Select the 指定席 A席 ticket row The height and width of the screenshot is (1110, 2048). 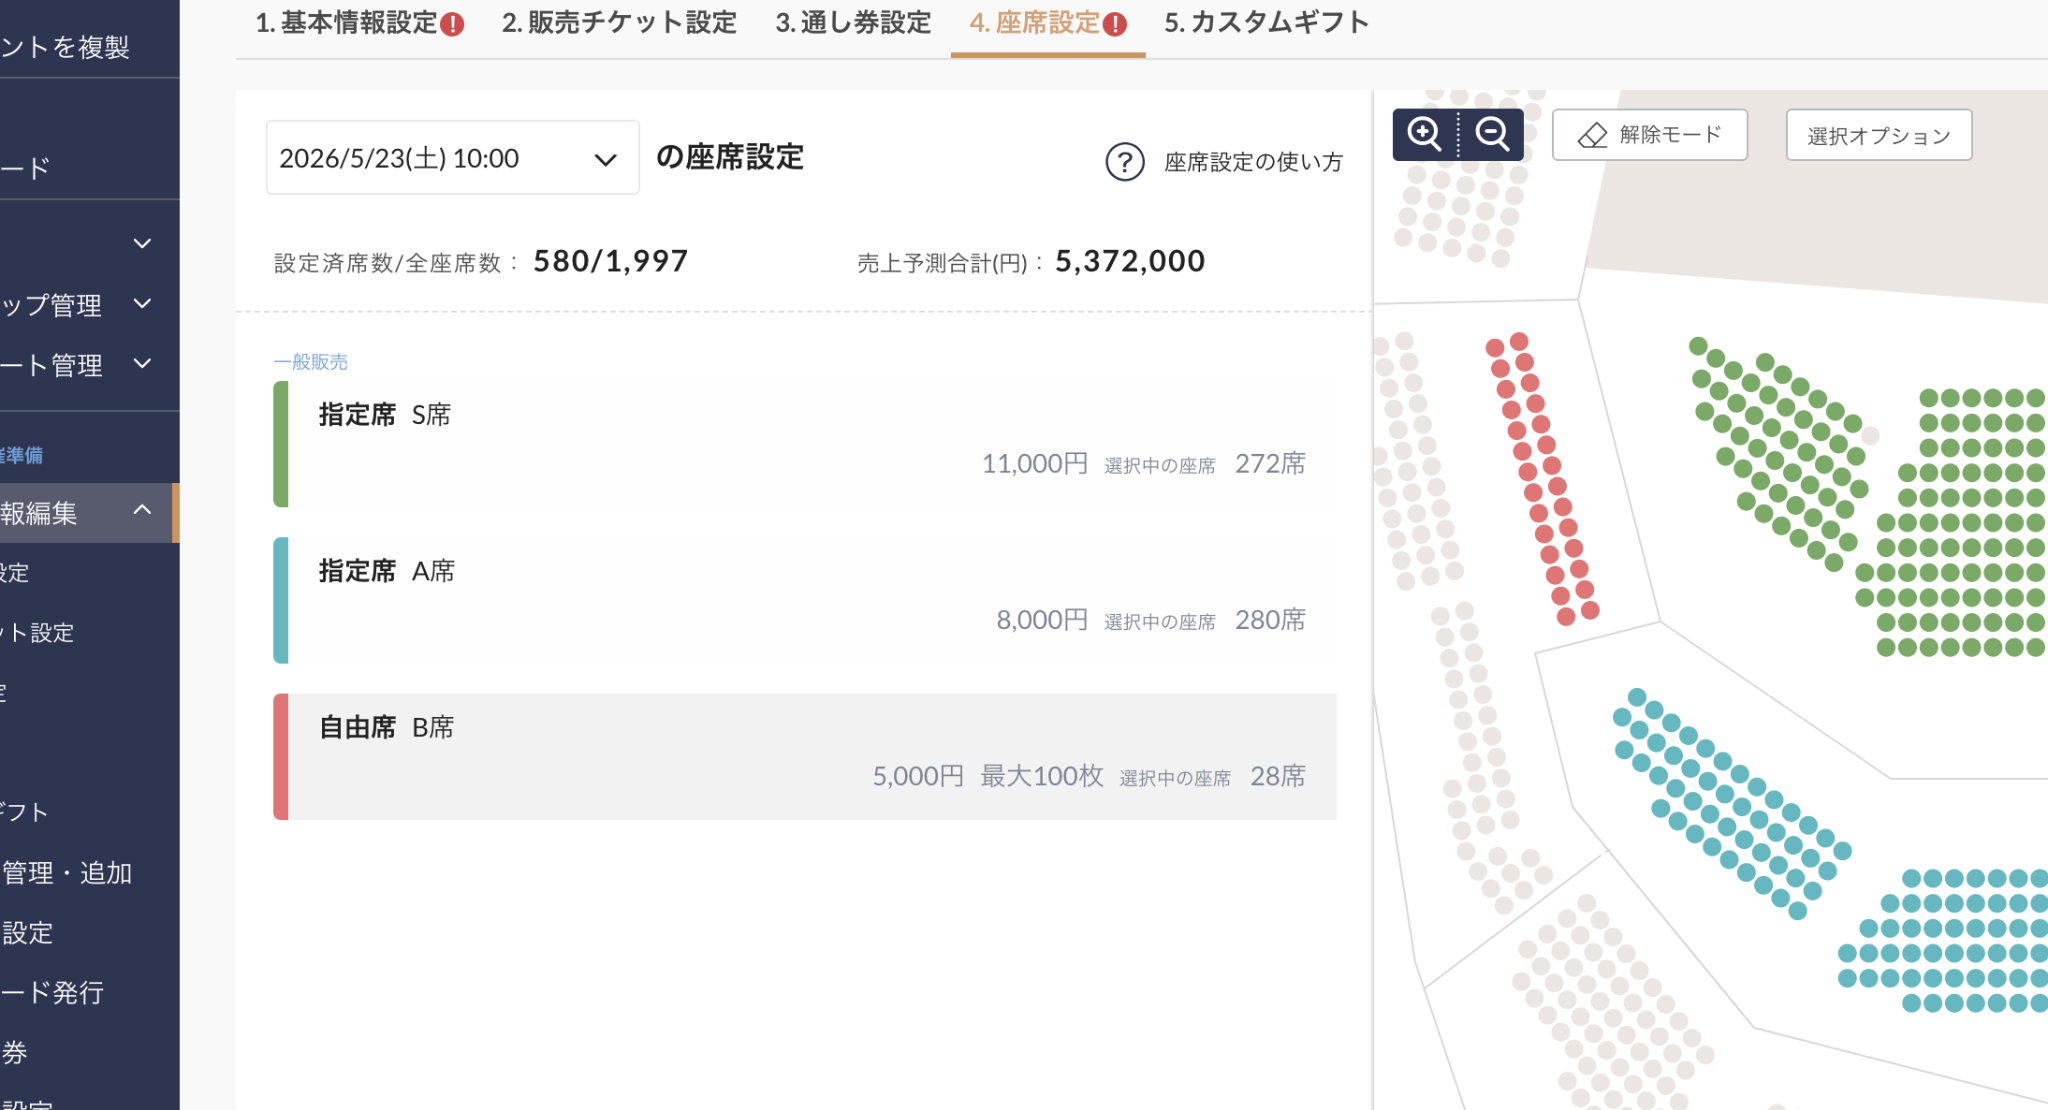pyautogui.click(x=804, y=600)
